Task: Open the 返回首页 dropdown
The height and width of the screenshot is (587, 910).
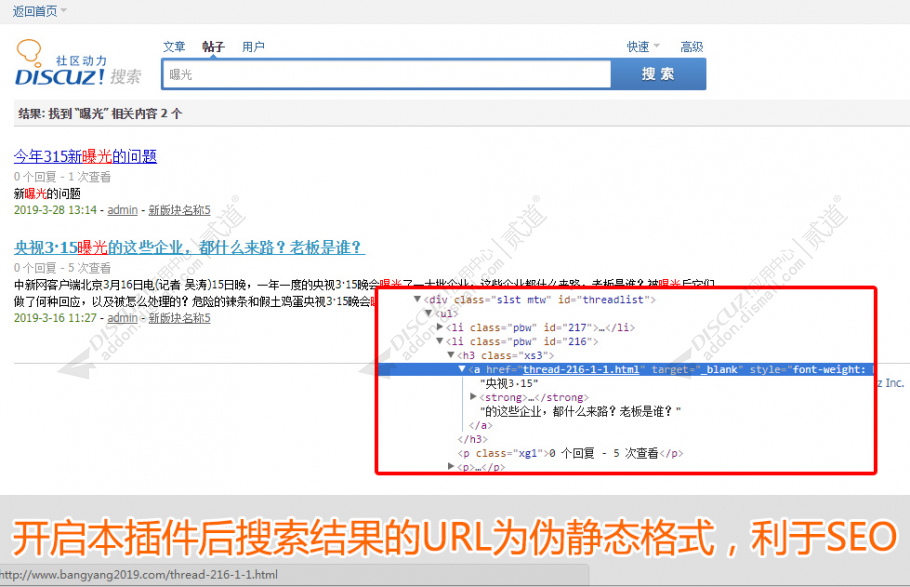Action: [x=39, y=11]
